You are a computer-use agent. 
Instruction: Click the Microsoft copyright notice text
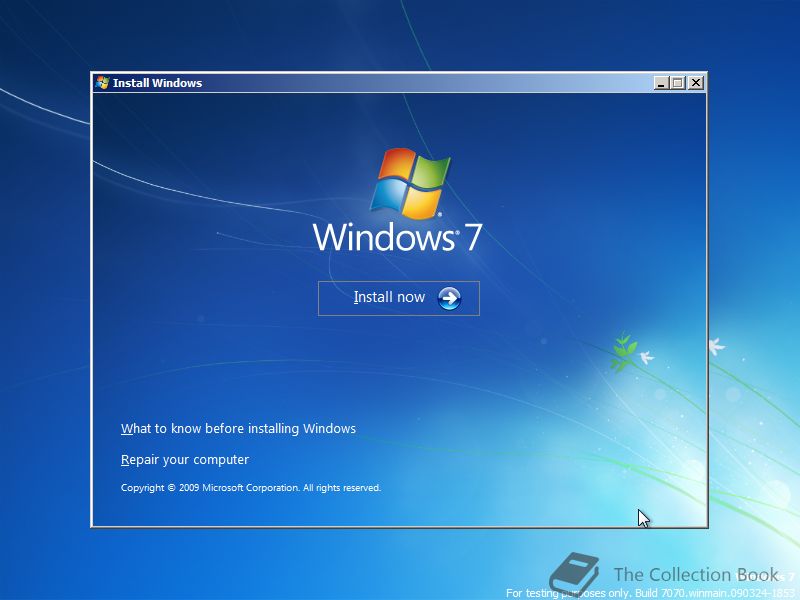251,488
